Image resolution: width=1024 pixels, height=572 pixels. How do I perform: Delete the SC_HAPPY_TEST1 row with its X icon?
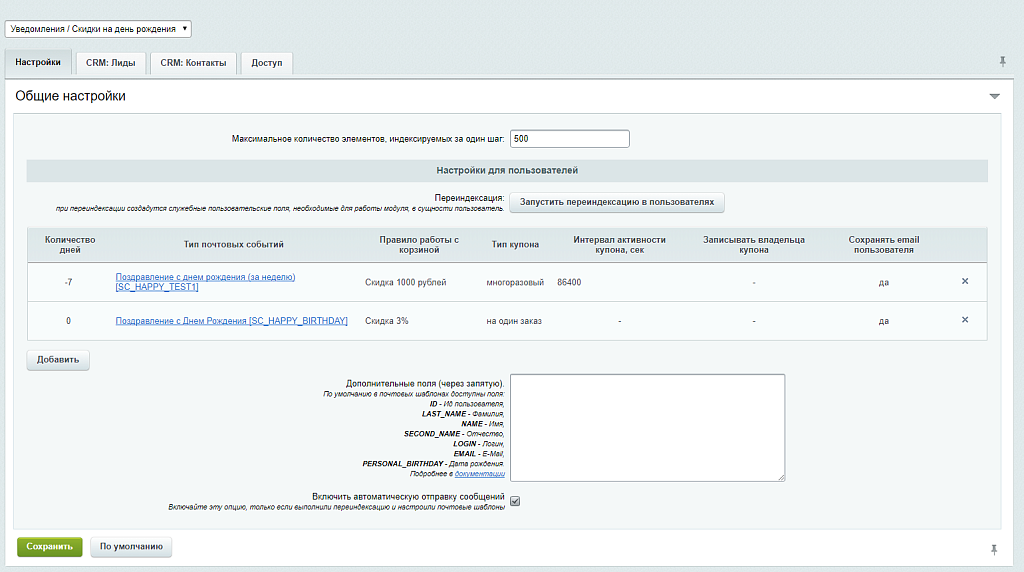tap(965, 281)
